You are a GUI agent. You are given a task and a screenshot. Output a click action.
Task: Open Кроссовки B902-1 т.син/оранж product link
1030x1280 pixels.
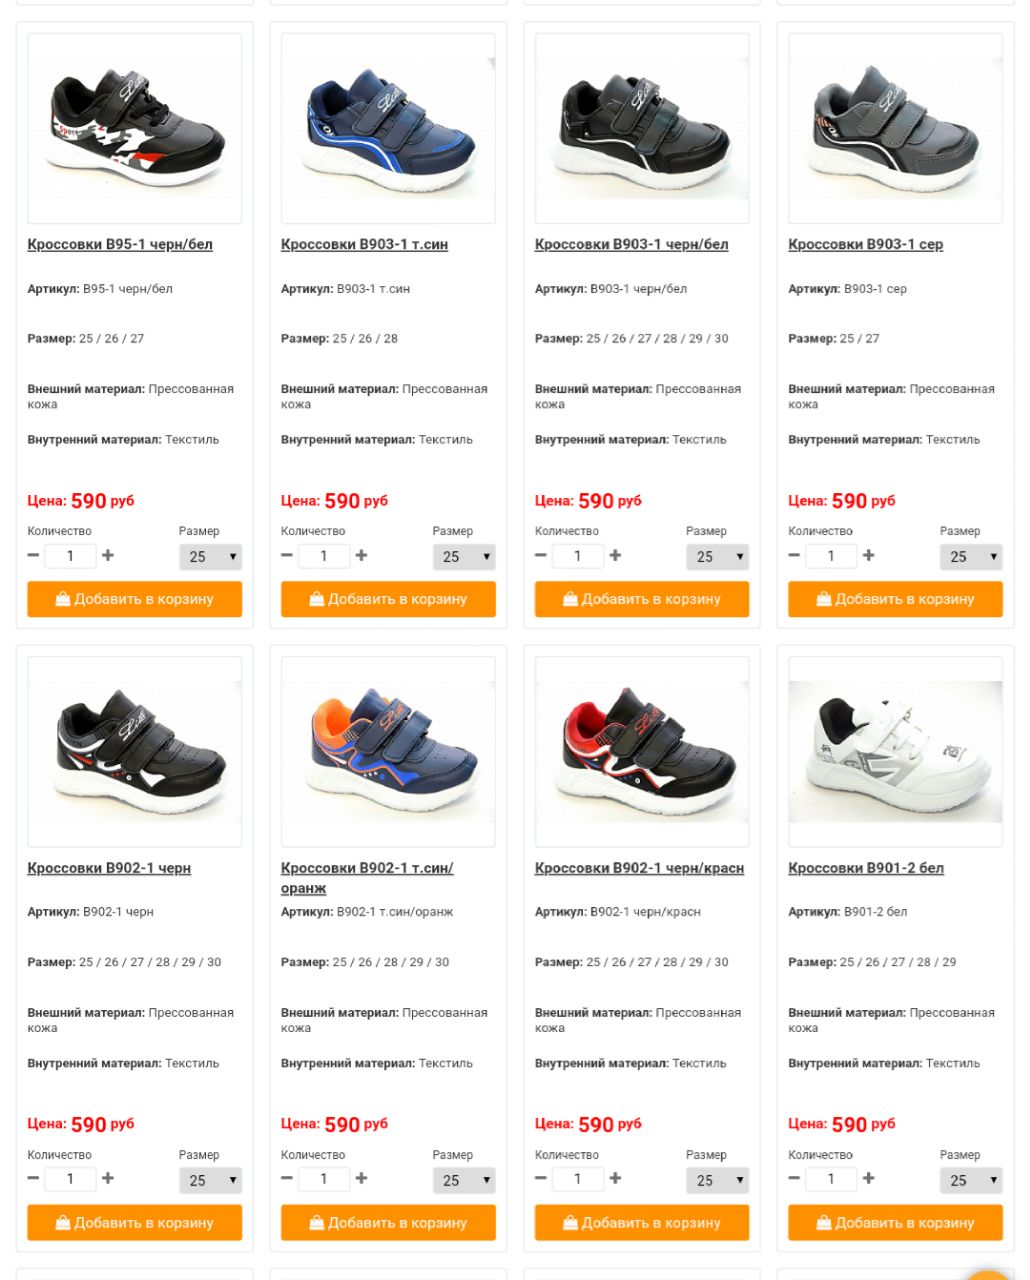(367, 877)
